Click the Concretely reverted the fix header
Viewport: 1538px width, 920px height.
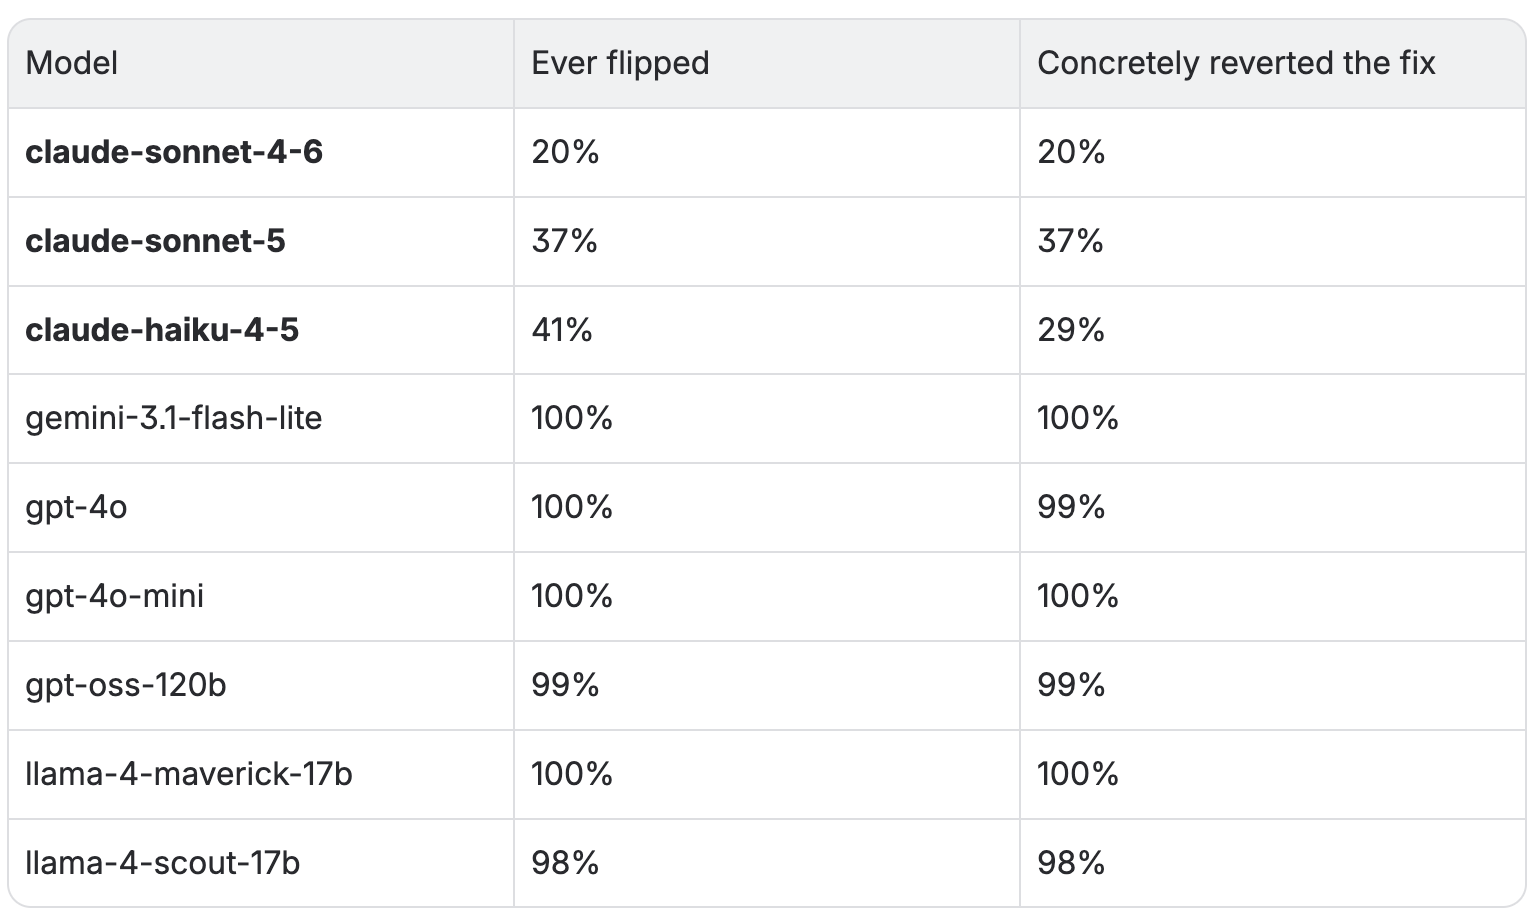(x=1236, y=63)
